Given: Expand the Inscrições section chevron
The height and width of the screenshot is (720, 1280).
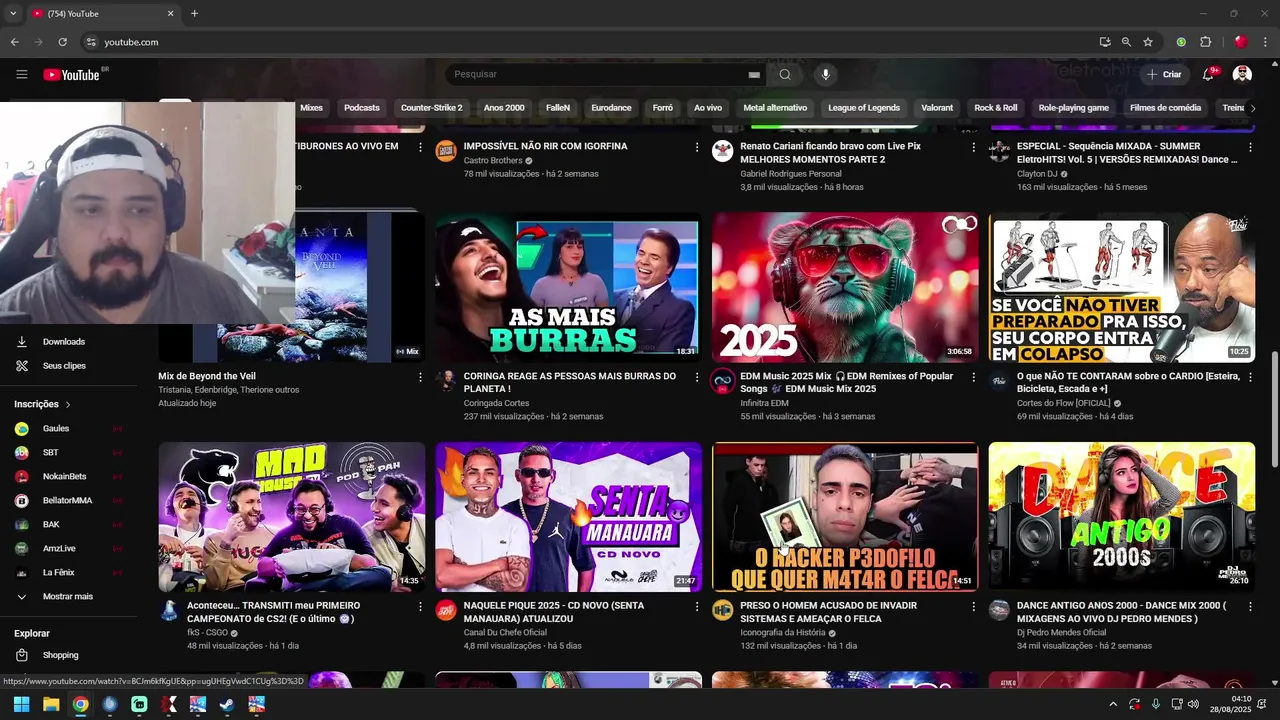Looking at the screenshot, I should (68, 405).
